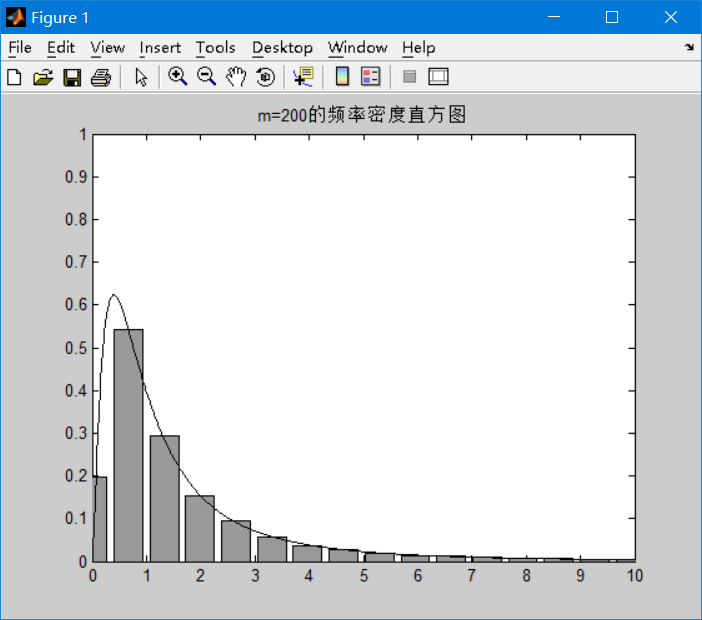Dock the figure using corner arrow
Screen dimensions: 702x620
(689, 47)
